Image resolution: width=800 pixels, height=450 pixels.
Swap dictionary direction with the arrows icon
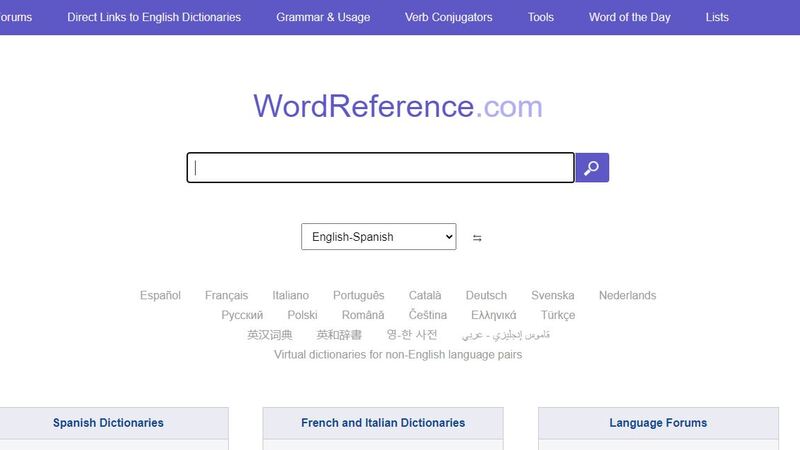pos(477,238)
